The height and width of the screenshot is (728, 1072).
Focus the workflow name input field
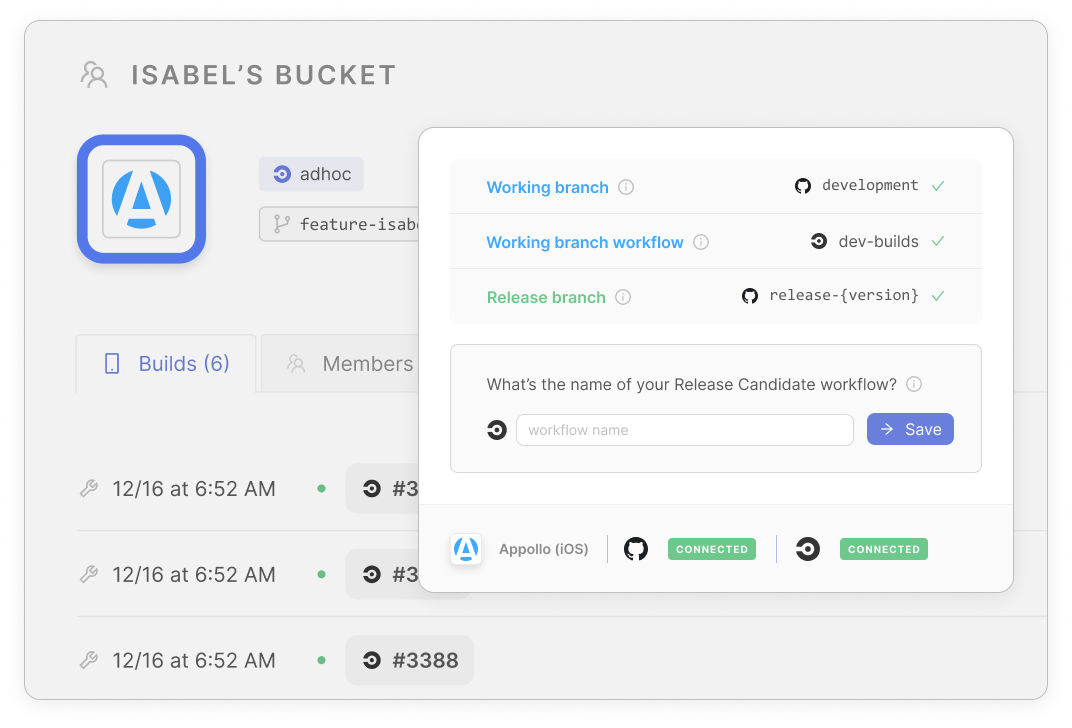684,430
